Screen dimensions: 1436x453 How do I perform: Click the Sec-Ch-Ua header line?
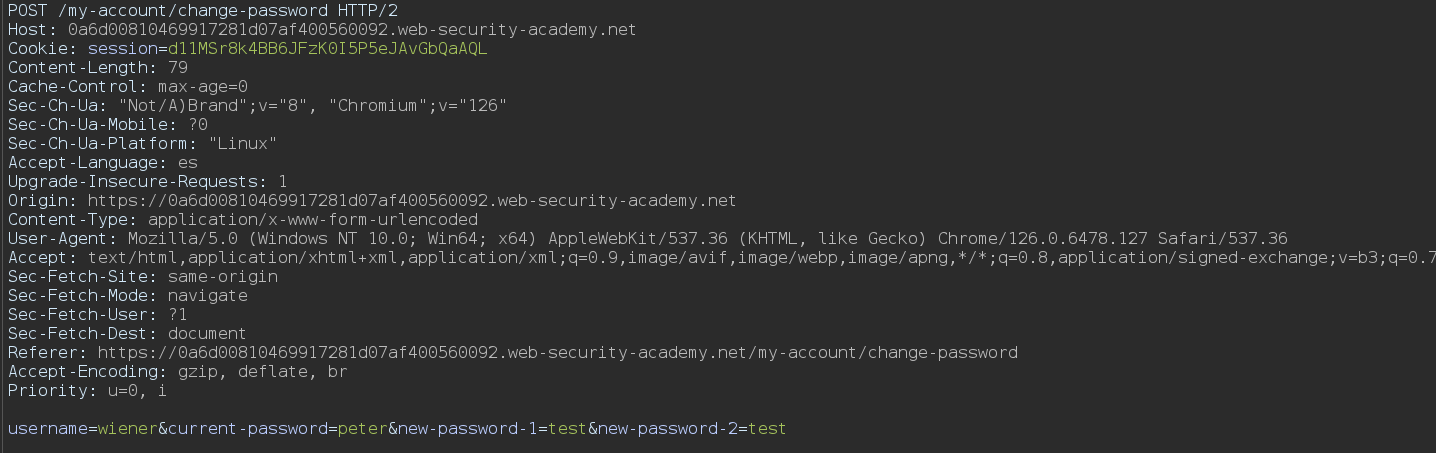(258, 105)
